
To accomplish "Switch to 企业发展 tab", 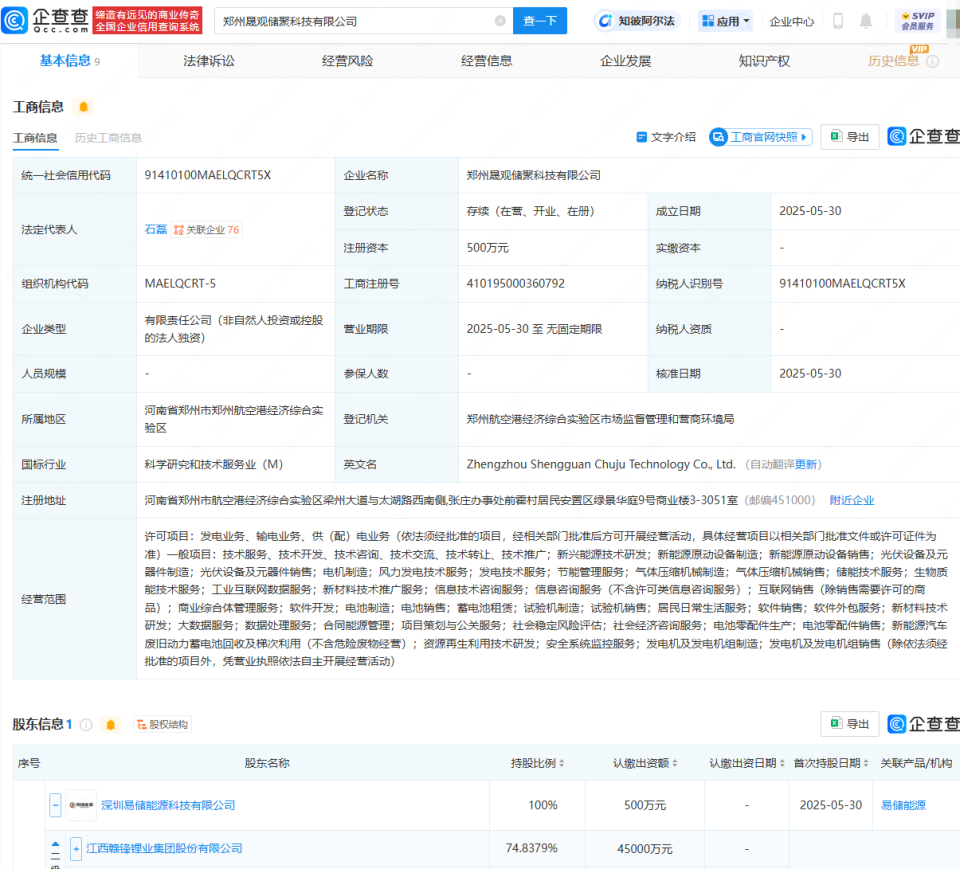I will point(626,61).
